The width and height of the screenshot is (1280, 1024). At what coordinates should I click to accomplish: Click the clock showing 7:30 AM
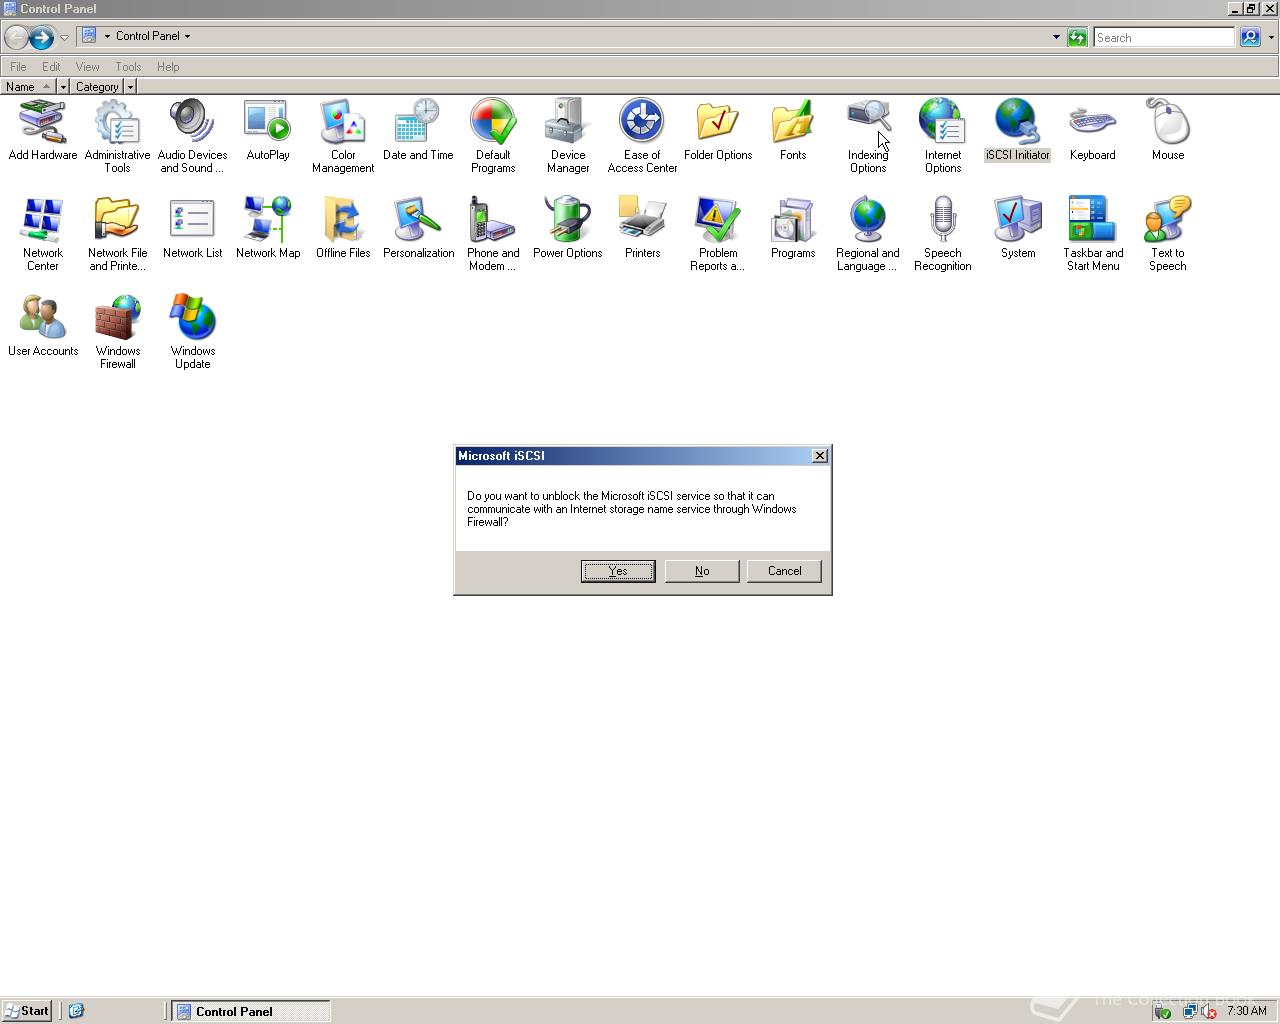tap(1247, 1011)
